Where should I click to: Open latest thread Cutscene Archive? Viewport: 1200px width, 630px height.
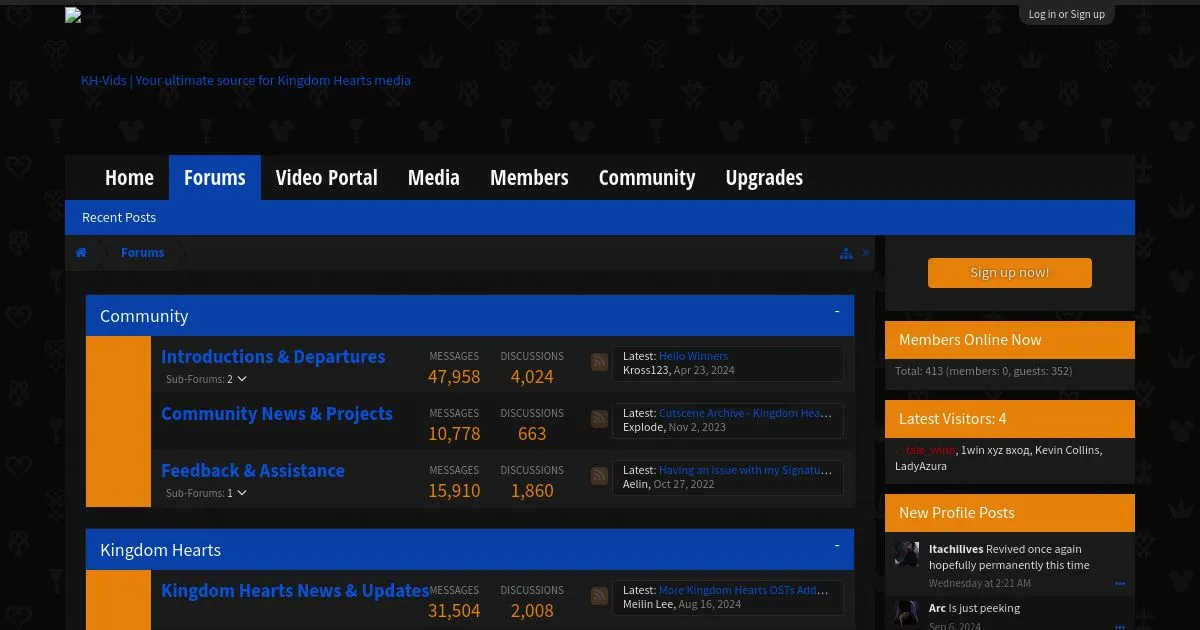point(745,413)
